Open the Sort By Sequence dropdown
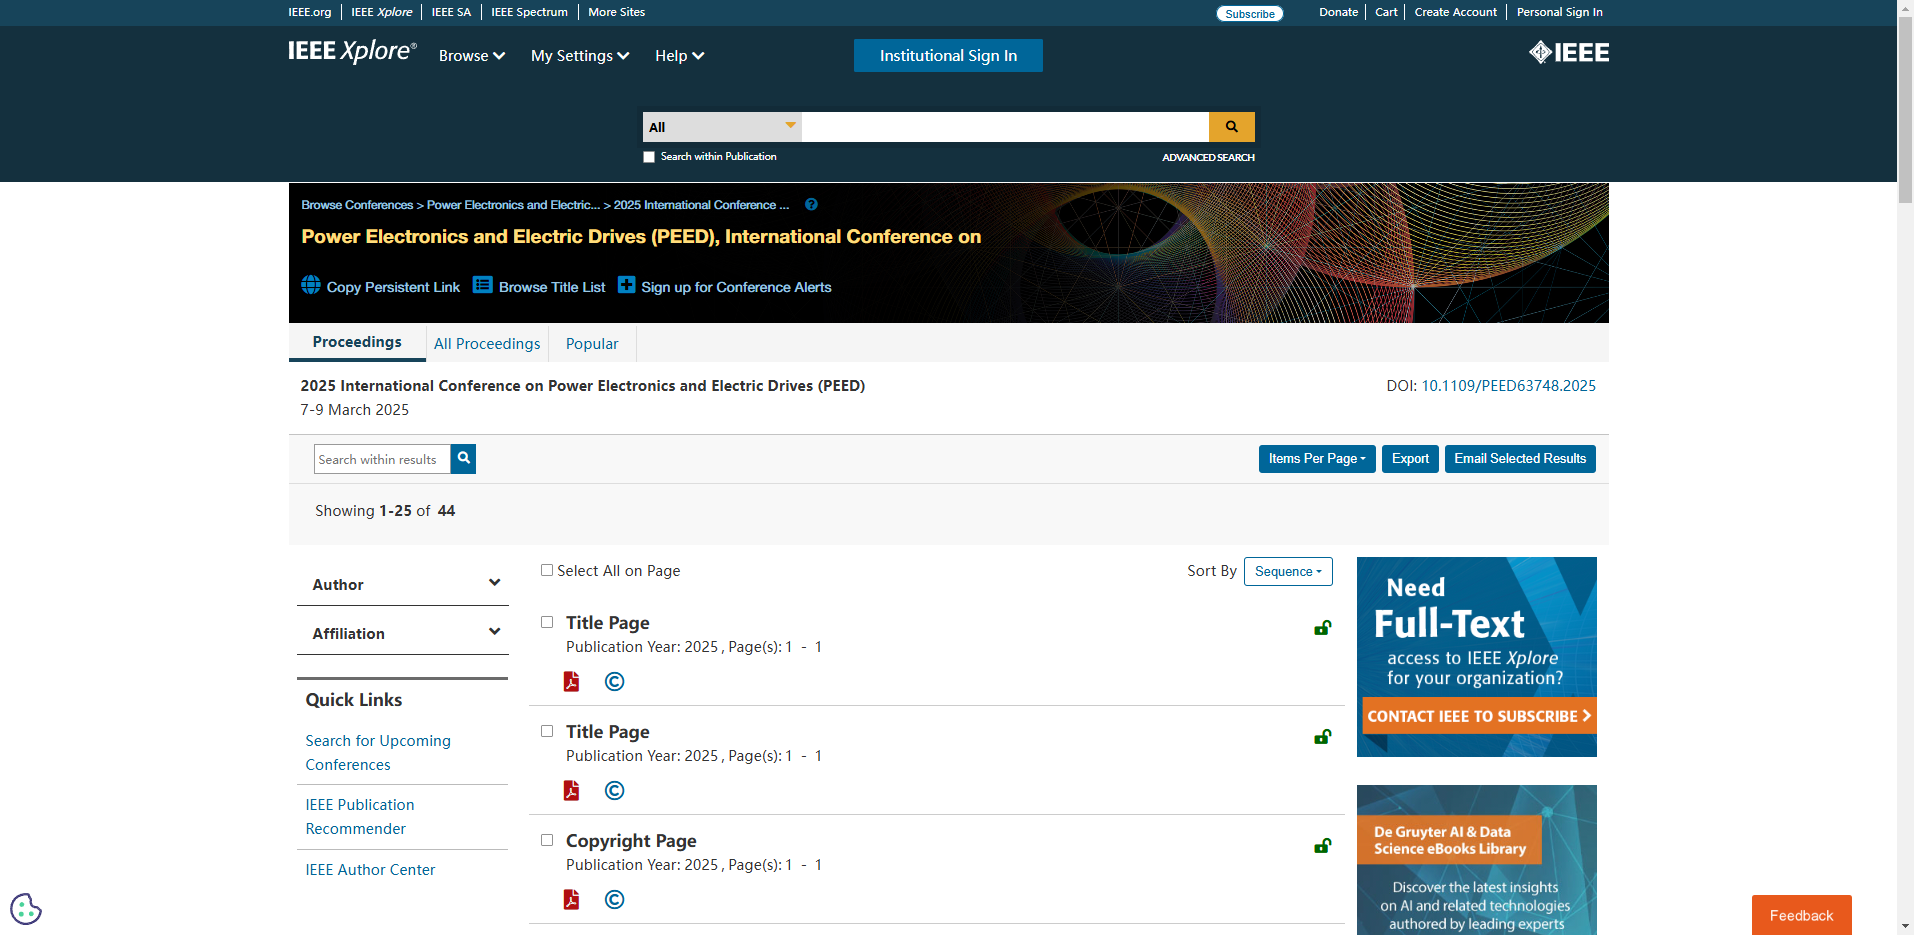The width and height of the screenshot is (1914, 935). pyautogui.click(x=1287, y=572)
